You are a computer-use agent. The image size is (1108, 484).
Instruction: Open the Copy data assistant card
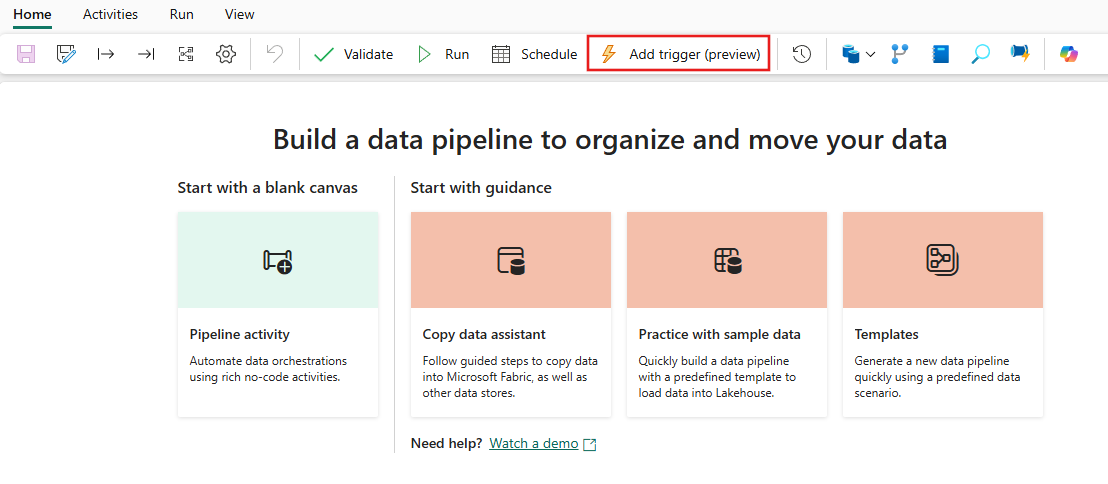pos(511,314)
